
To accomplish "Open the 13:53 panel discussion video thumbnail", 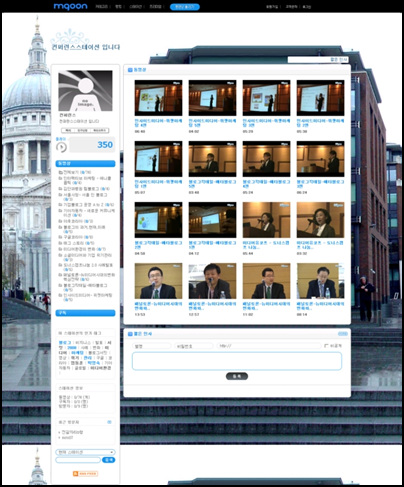I will pos(158,281).
